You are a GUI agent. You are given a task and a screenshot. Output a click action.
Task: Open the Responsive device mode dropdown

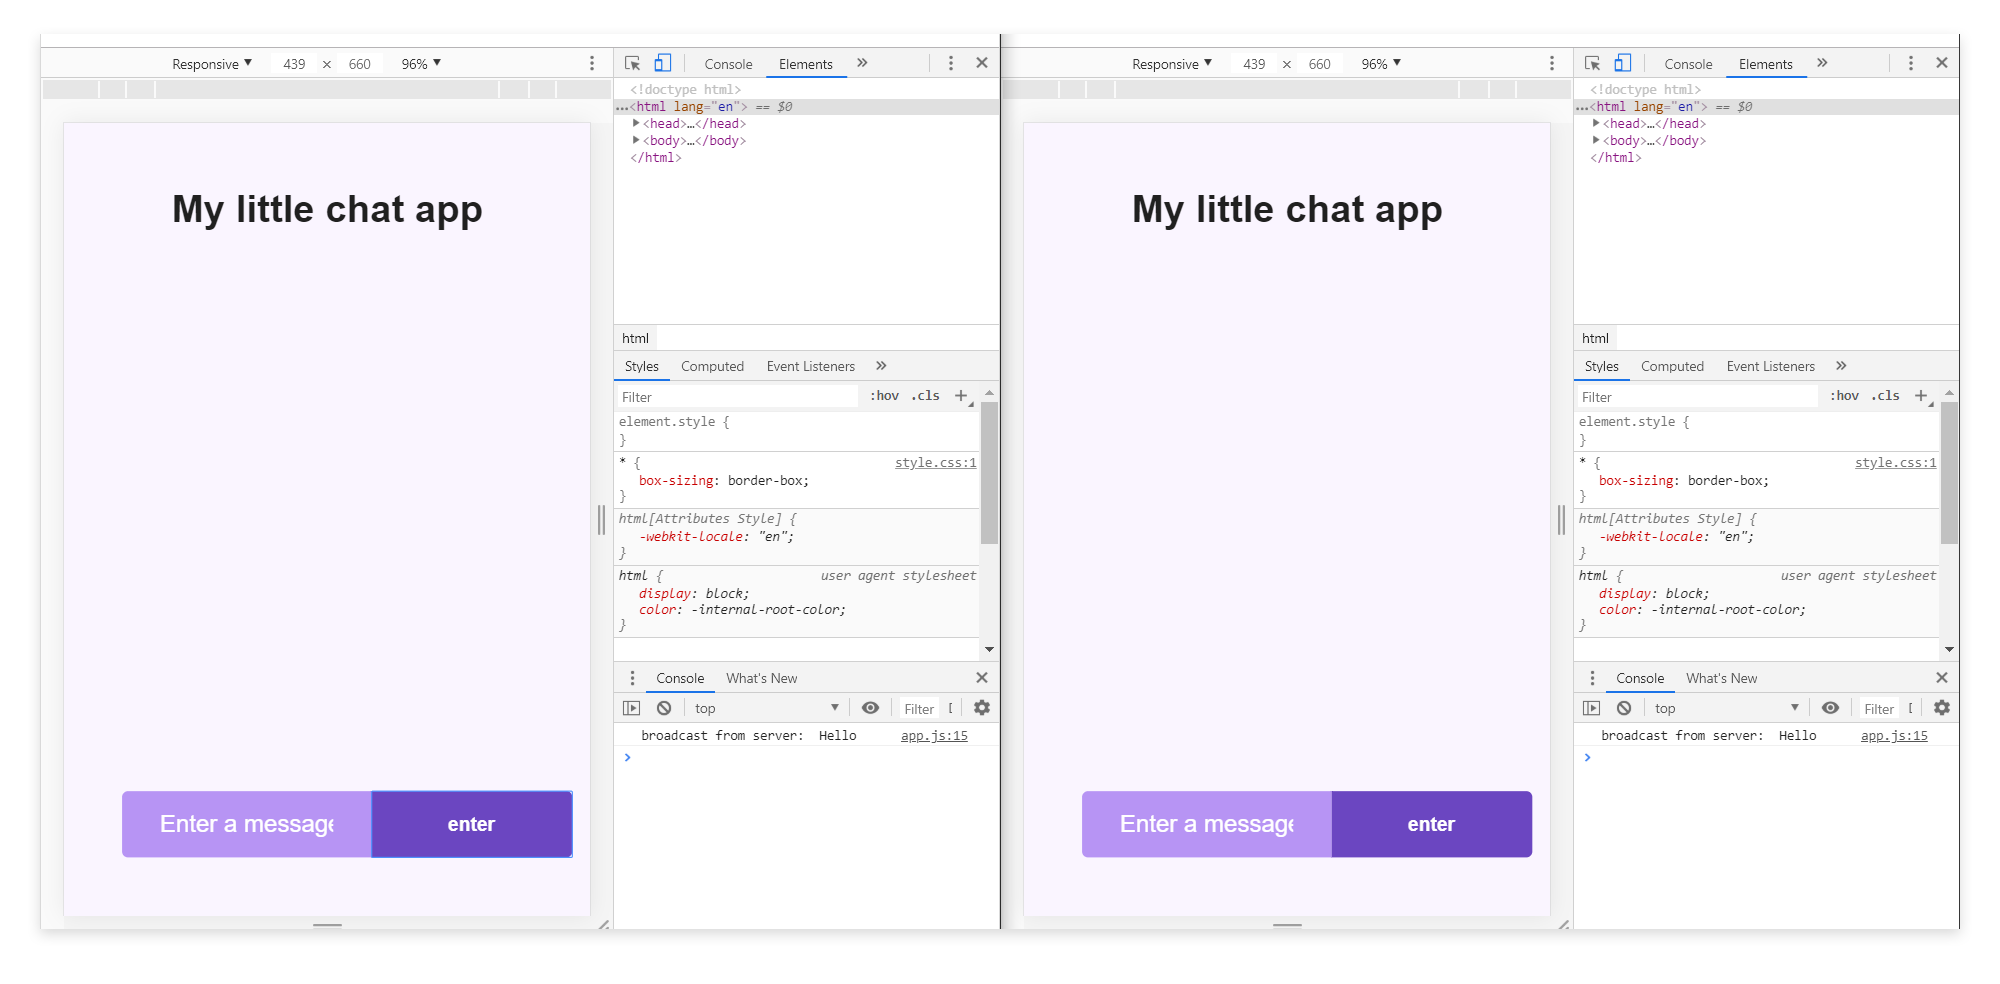[211, 63]
